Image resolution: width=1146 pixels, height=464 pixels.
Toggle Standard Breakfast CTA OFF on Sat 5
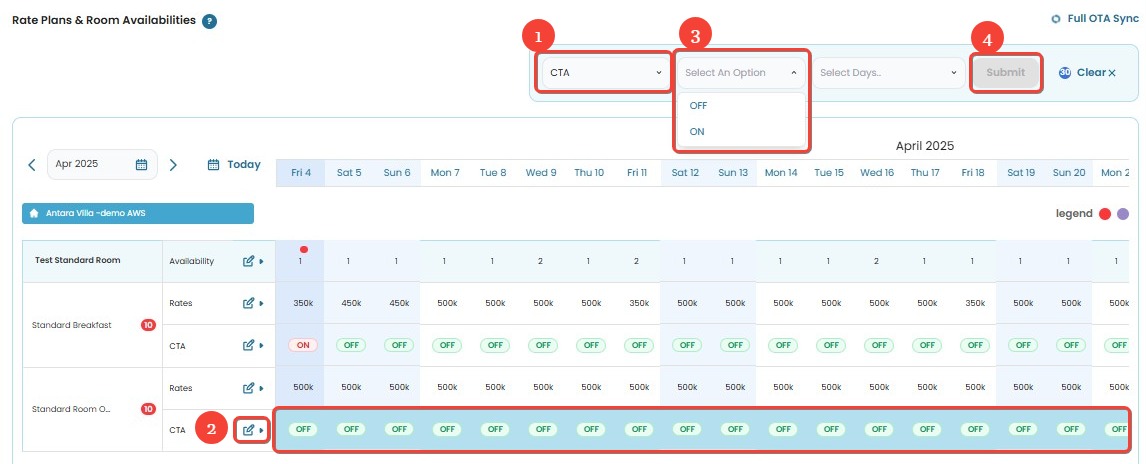pyautogui.click(x=351, y=345)
